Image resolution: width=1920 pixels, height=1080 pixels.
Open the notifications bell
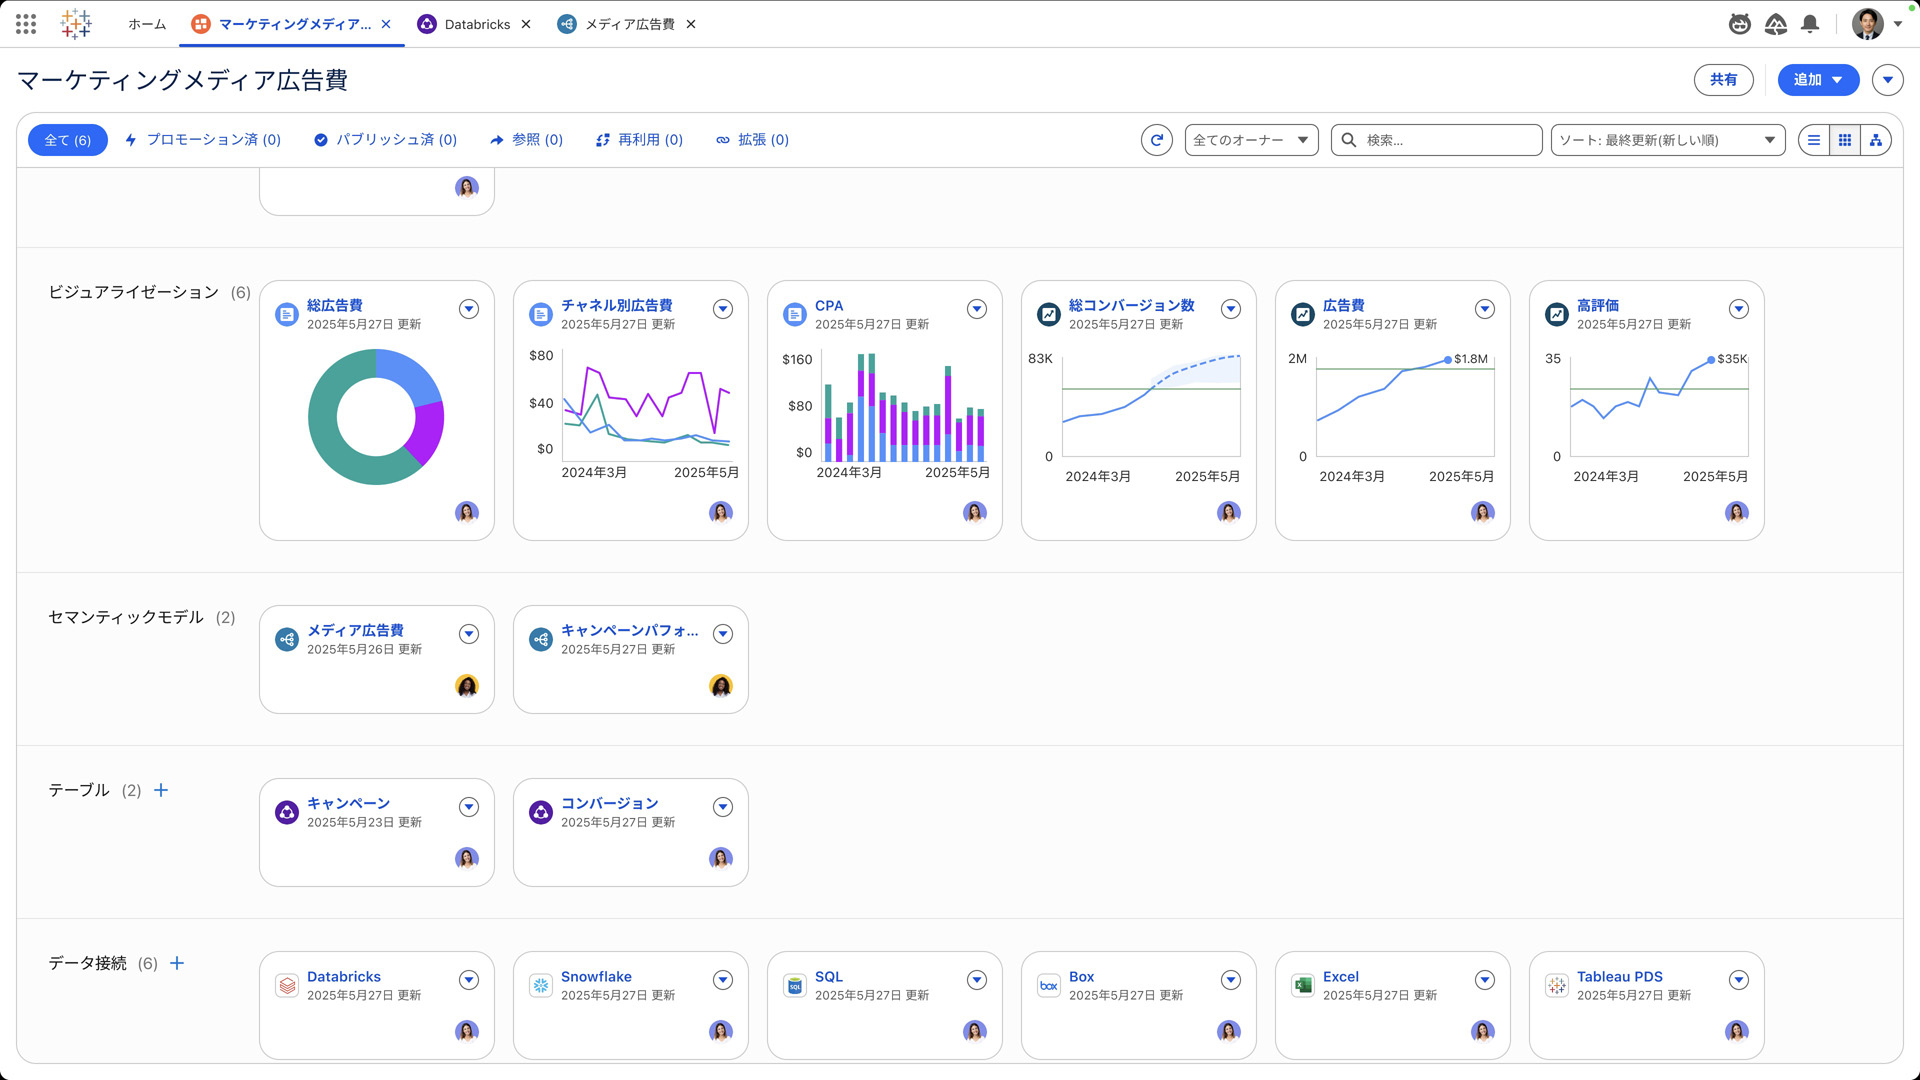[1809, 24]
